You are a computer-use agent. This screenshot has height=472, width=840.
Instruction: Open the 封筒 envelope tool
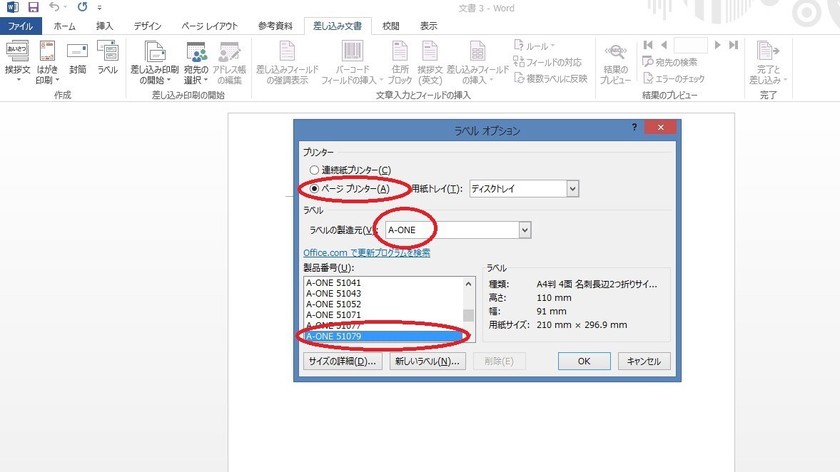[77, 59]
